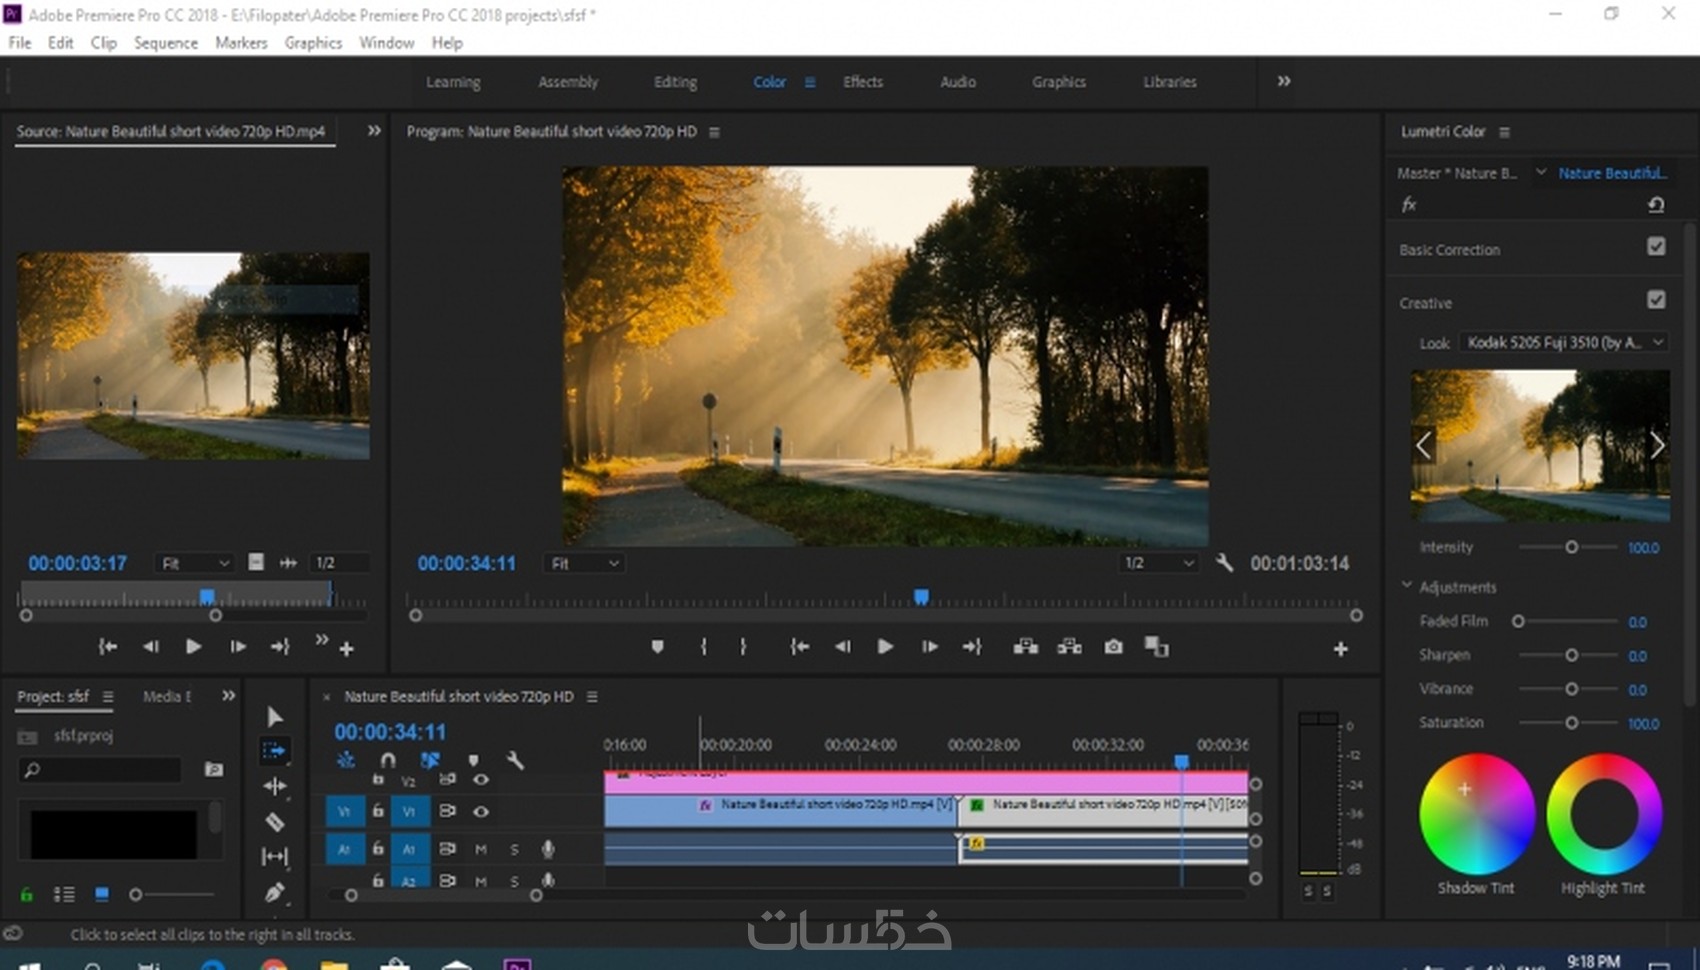Switch to the Editing workspace

pos(675,82)
